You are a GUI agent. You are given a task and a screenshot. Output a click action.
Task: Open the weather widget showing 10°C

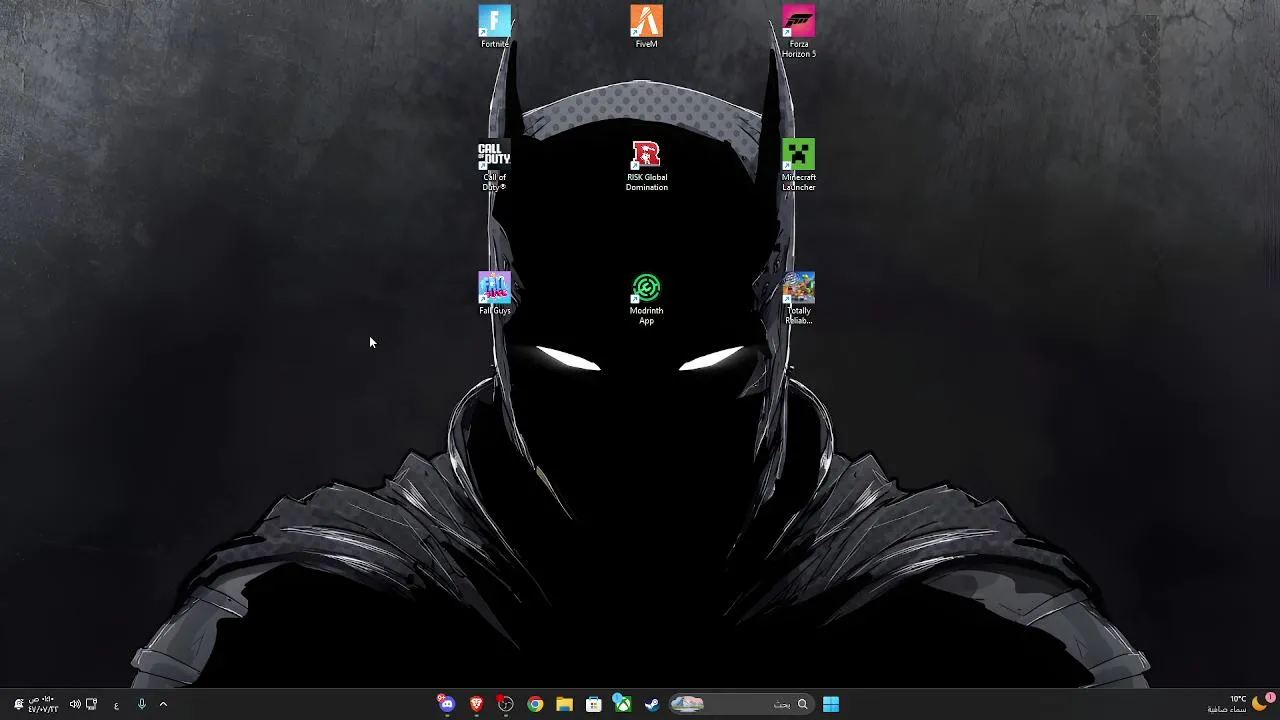point(1241,704)
